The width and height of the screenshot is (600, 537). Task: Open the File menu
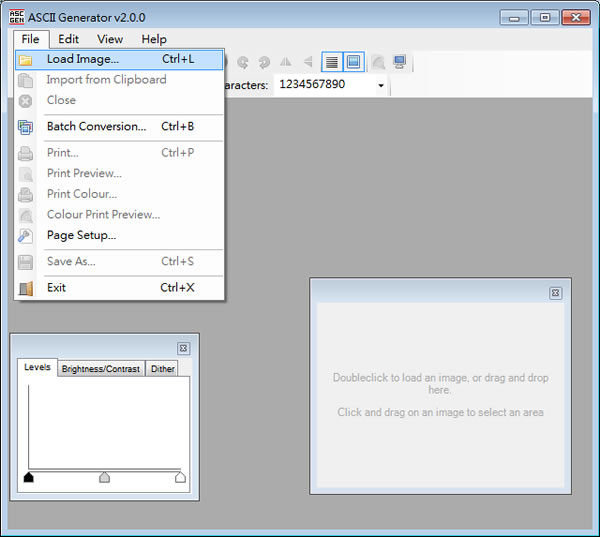click(31, 39)
